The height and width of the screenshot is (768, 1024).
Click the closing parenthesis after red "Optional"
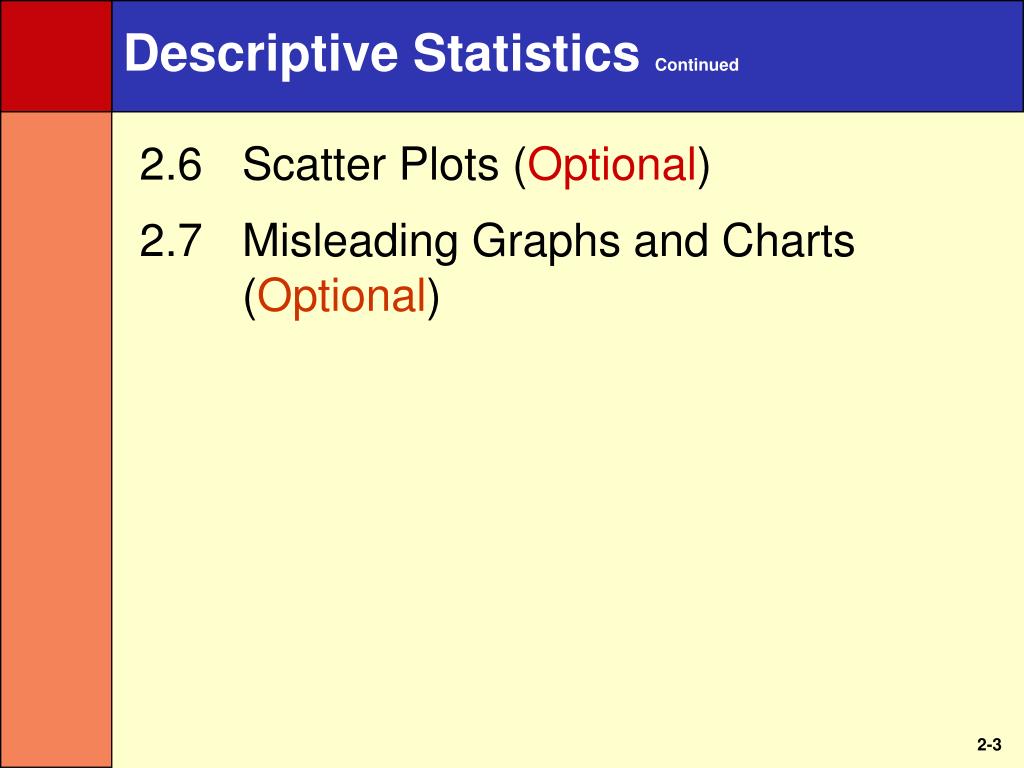coord(703,166)
